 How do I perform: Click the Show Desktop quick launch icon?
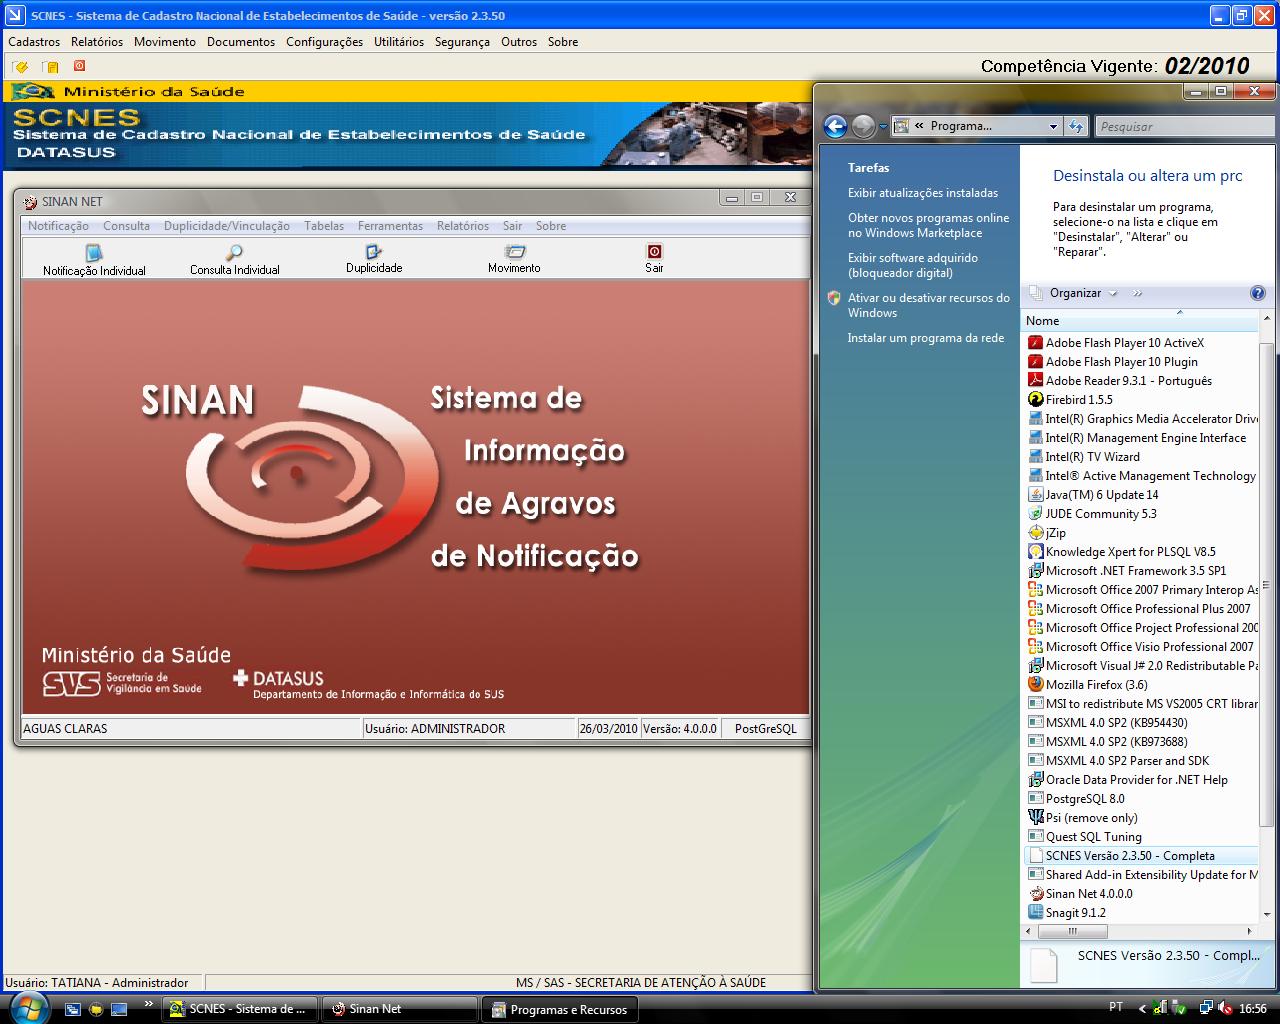pyautogui.click(x=119, y=1009)
